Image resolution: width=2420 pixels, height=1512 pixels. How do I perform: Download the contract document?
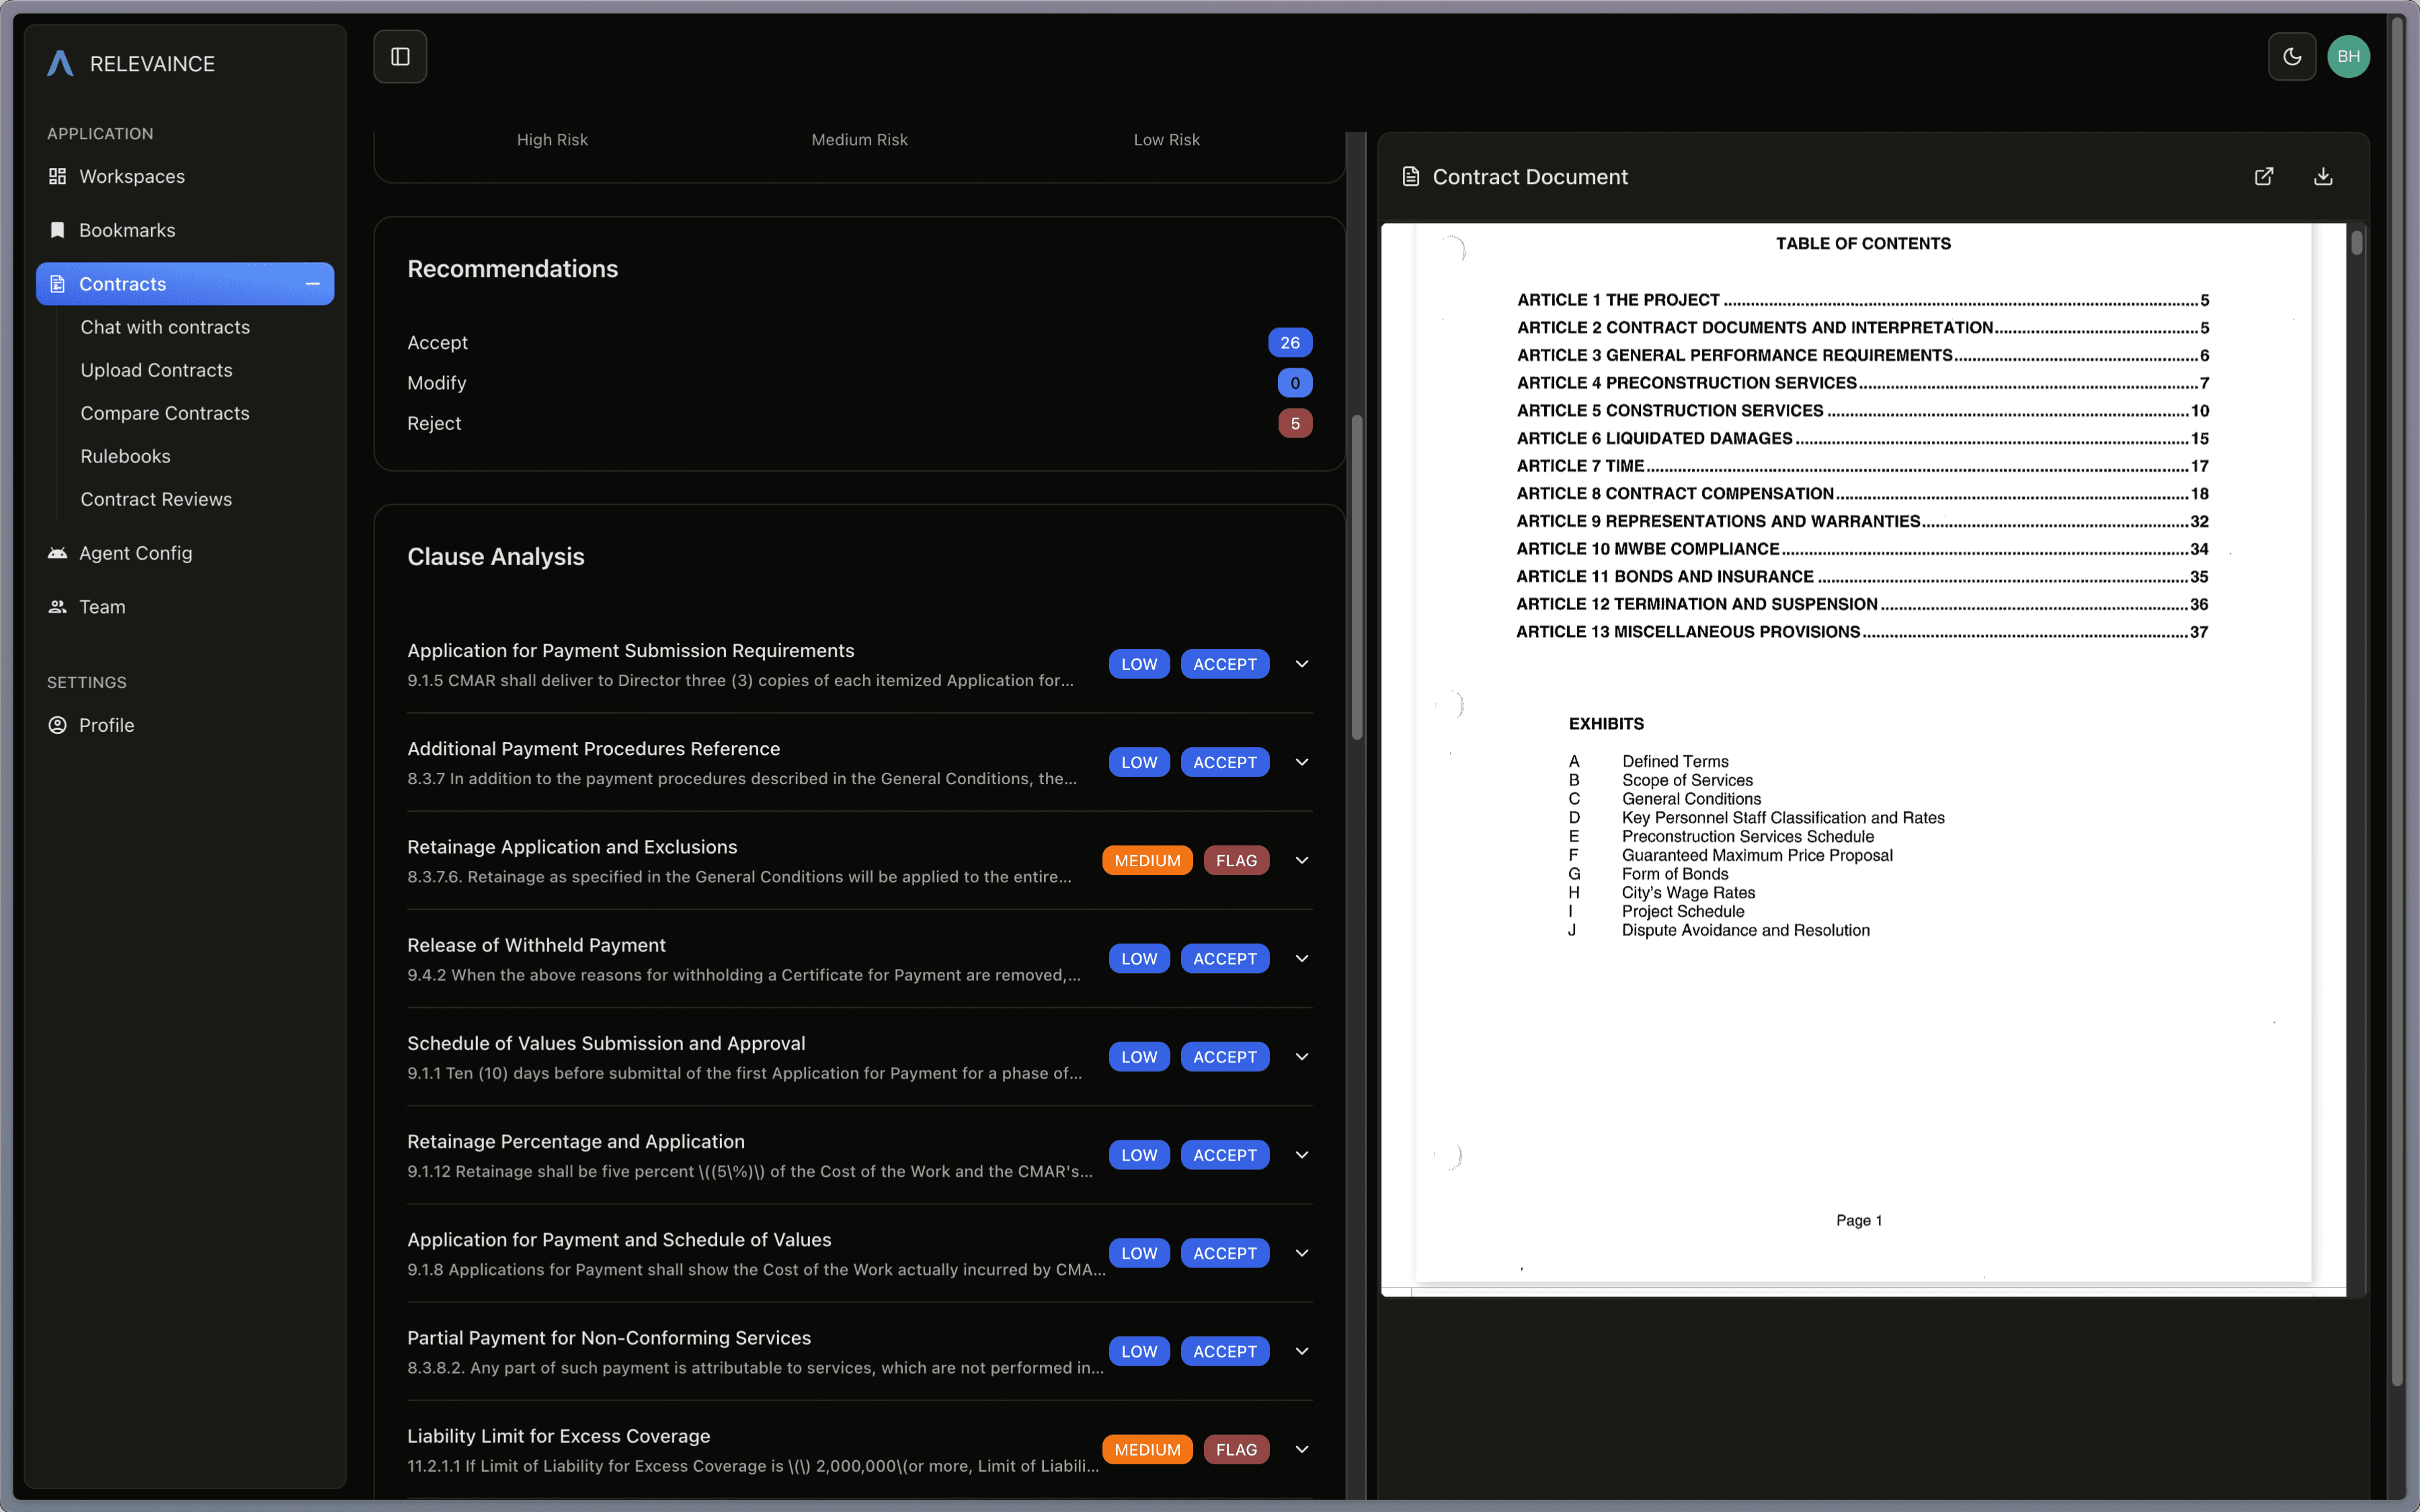point(2323,177)
